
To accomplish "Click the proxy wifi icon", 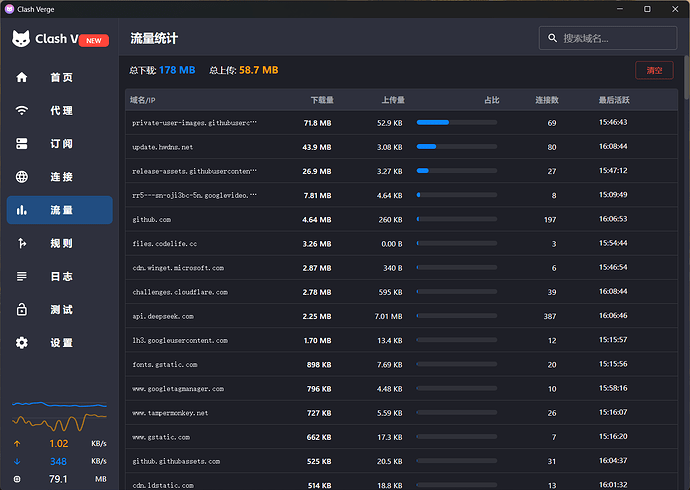I will (x=22, y=110).
